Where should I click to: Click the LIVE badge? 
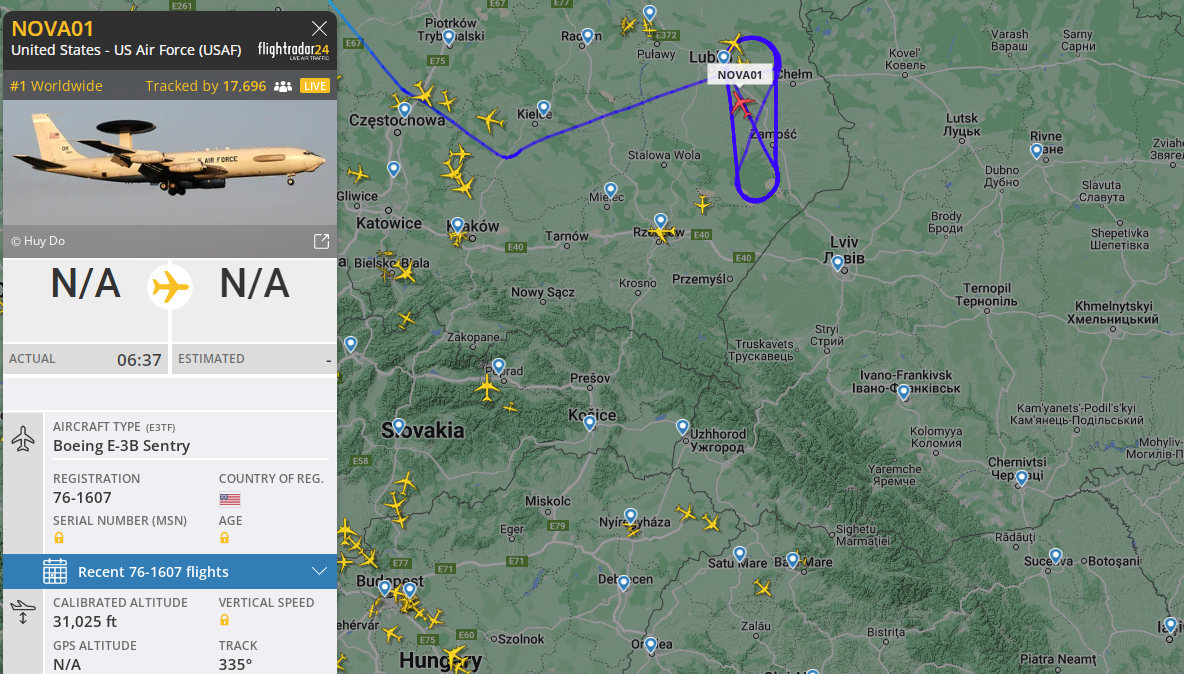pos(315,86)
